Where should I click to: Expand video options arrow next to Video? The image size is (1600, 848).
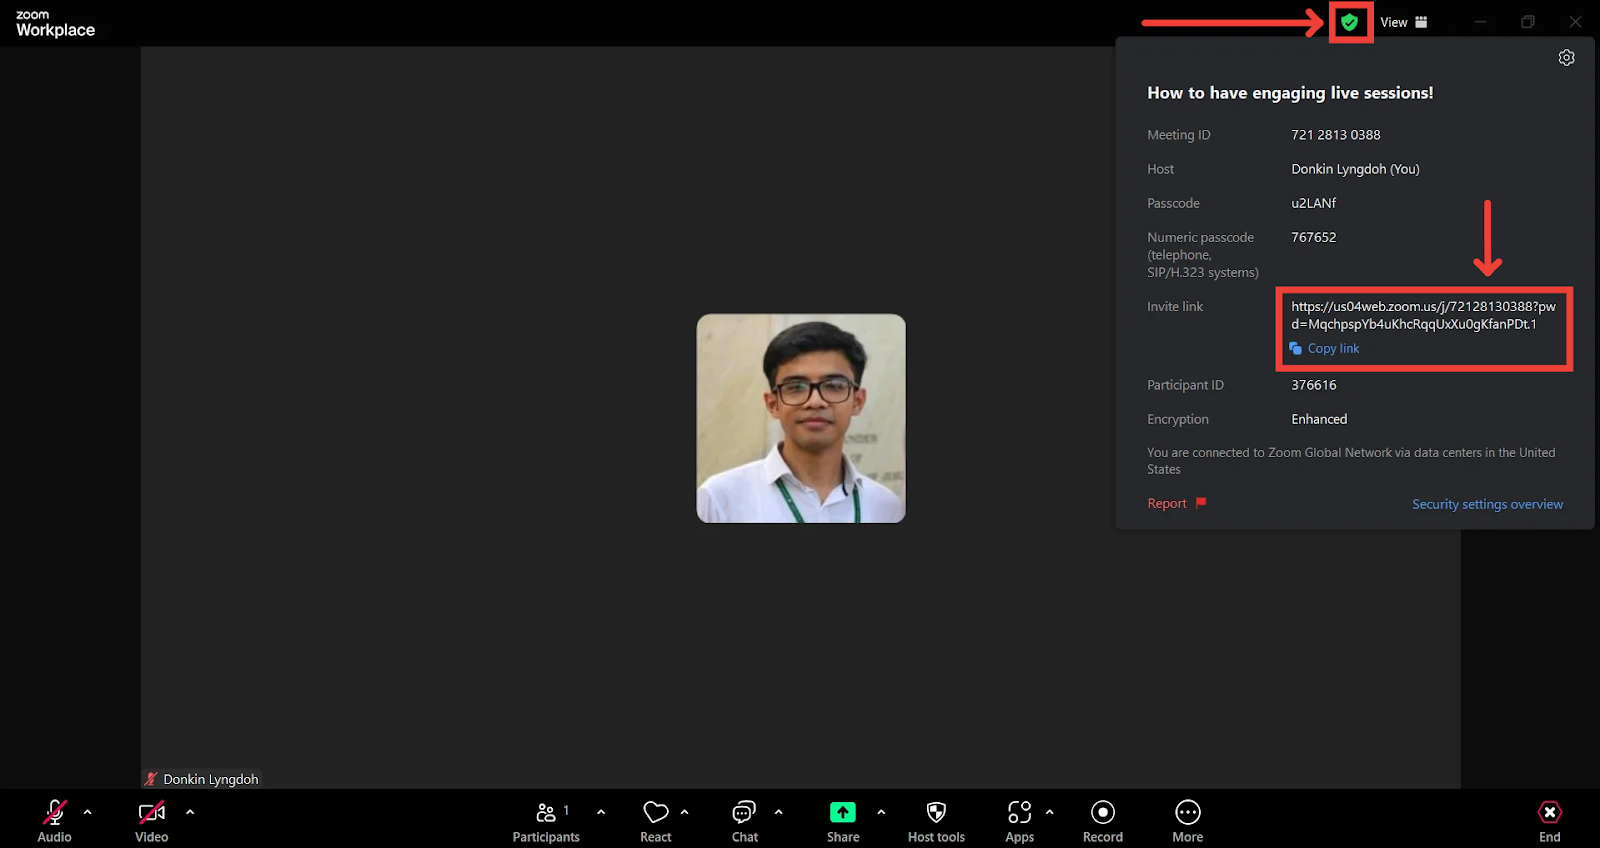pos(190,812)
